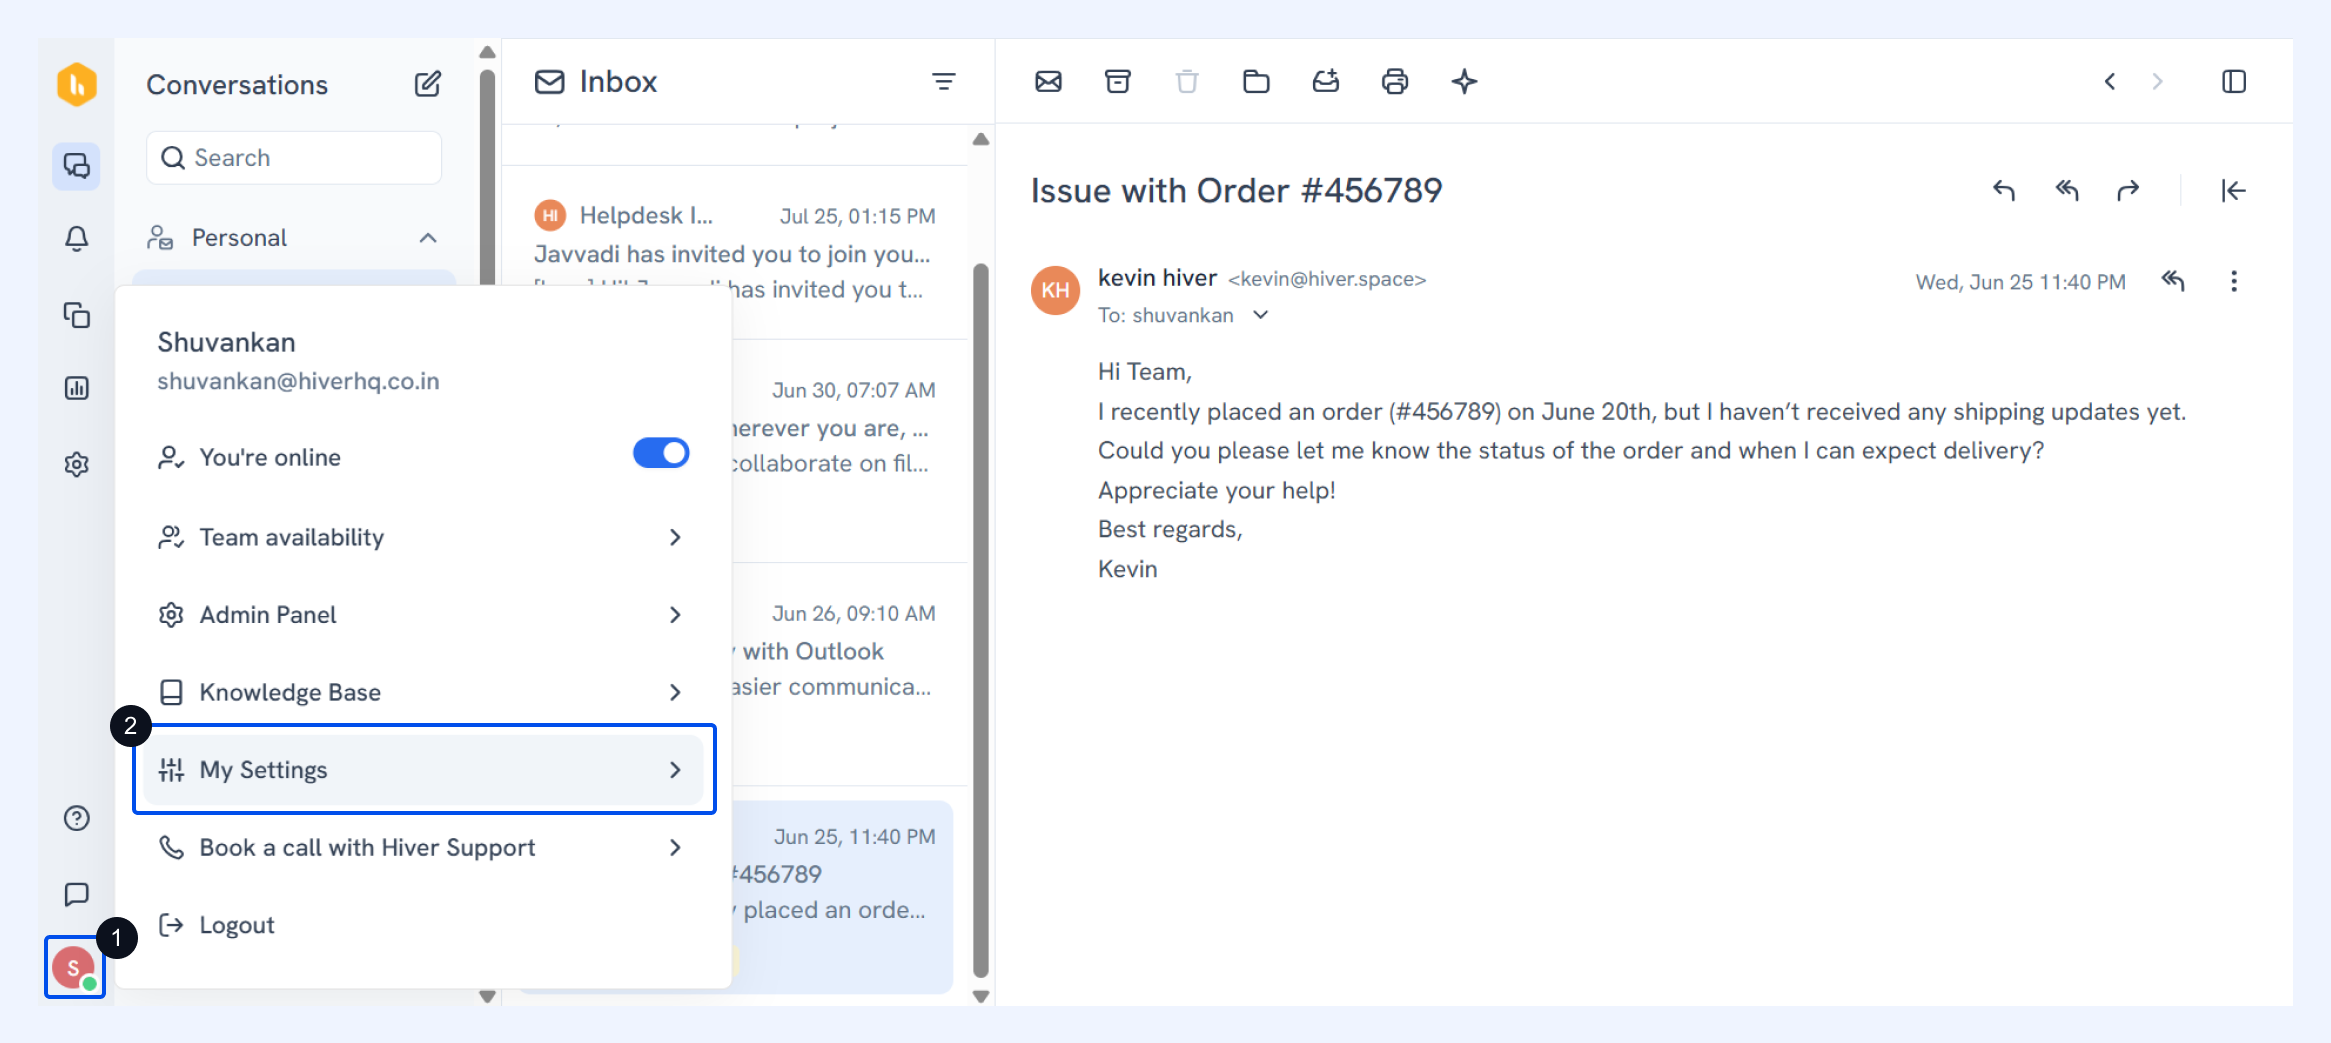2331x1043 pixels.
Task: Click the mark as unread envelope icon
Action: point(1048,81)
